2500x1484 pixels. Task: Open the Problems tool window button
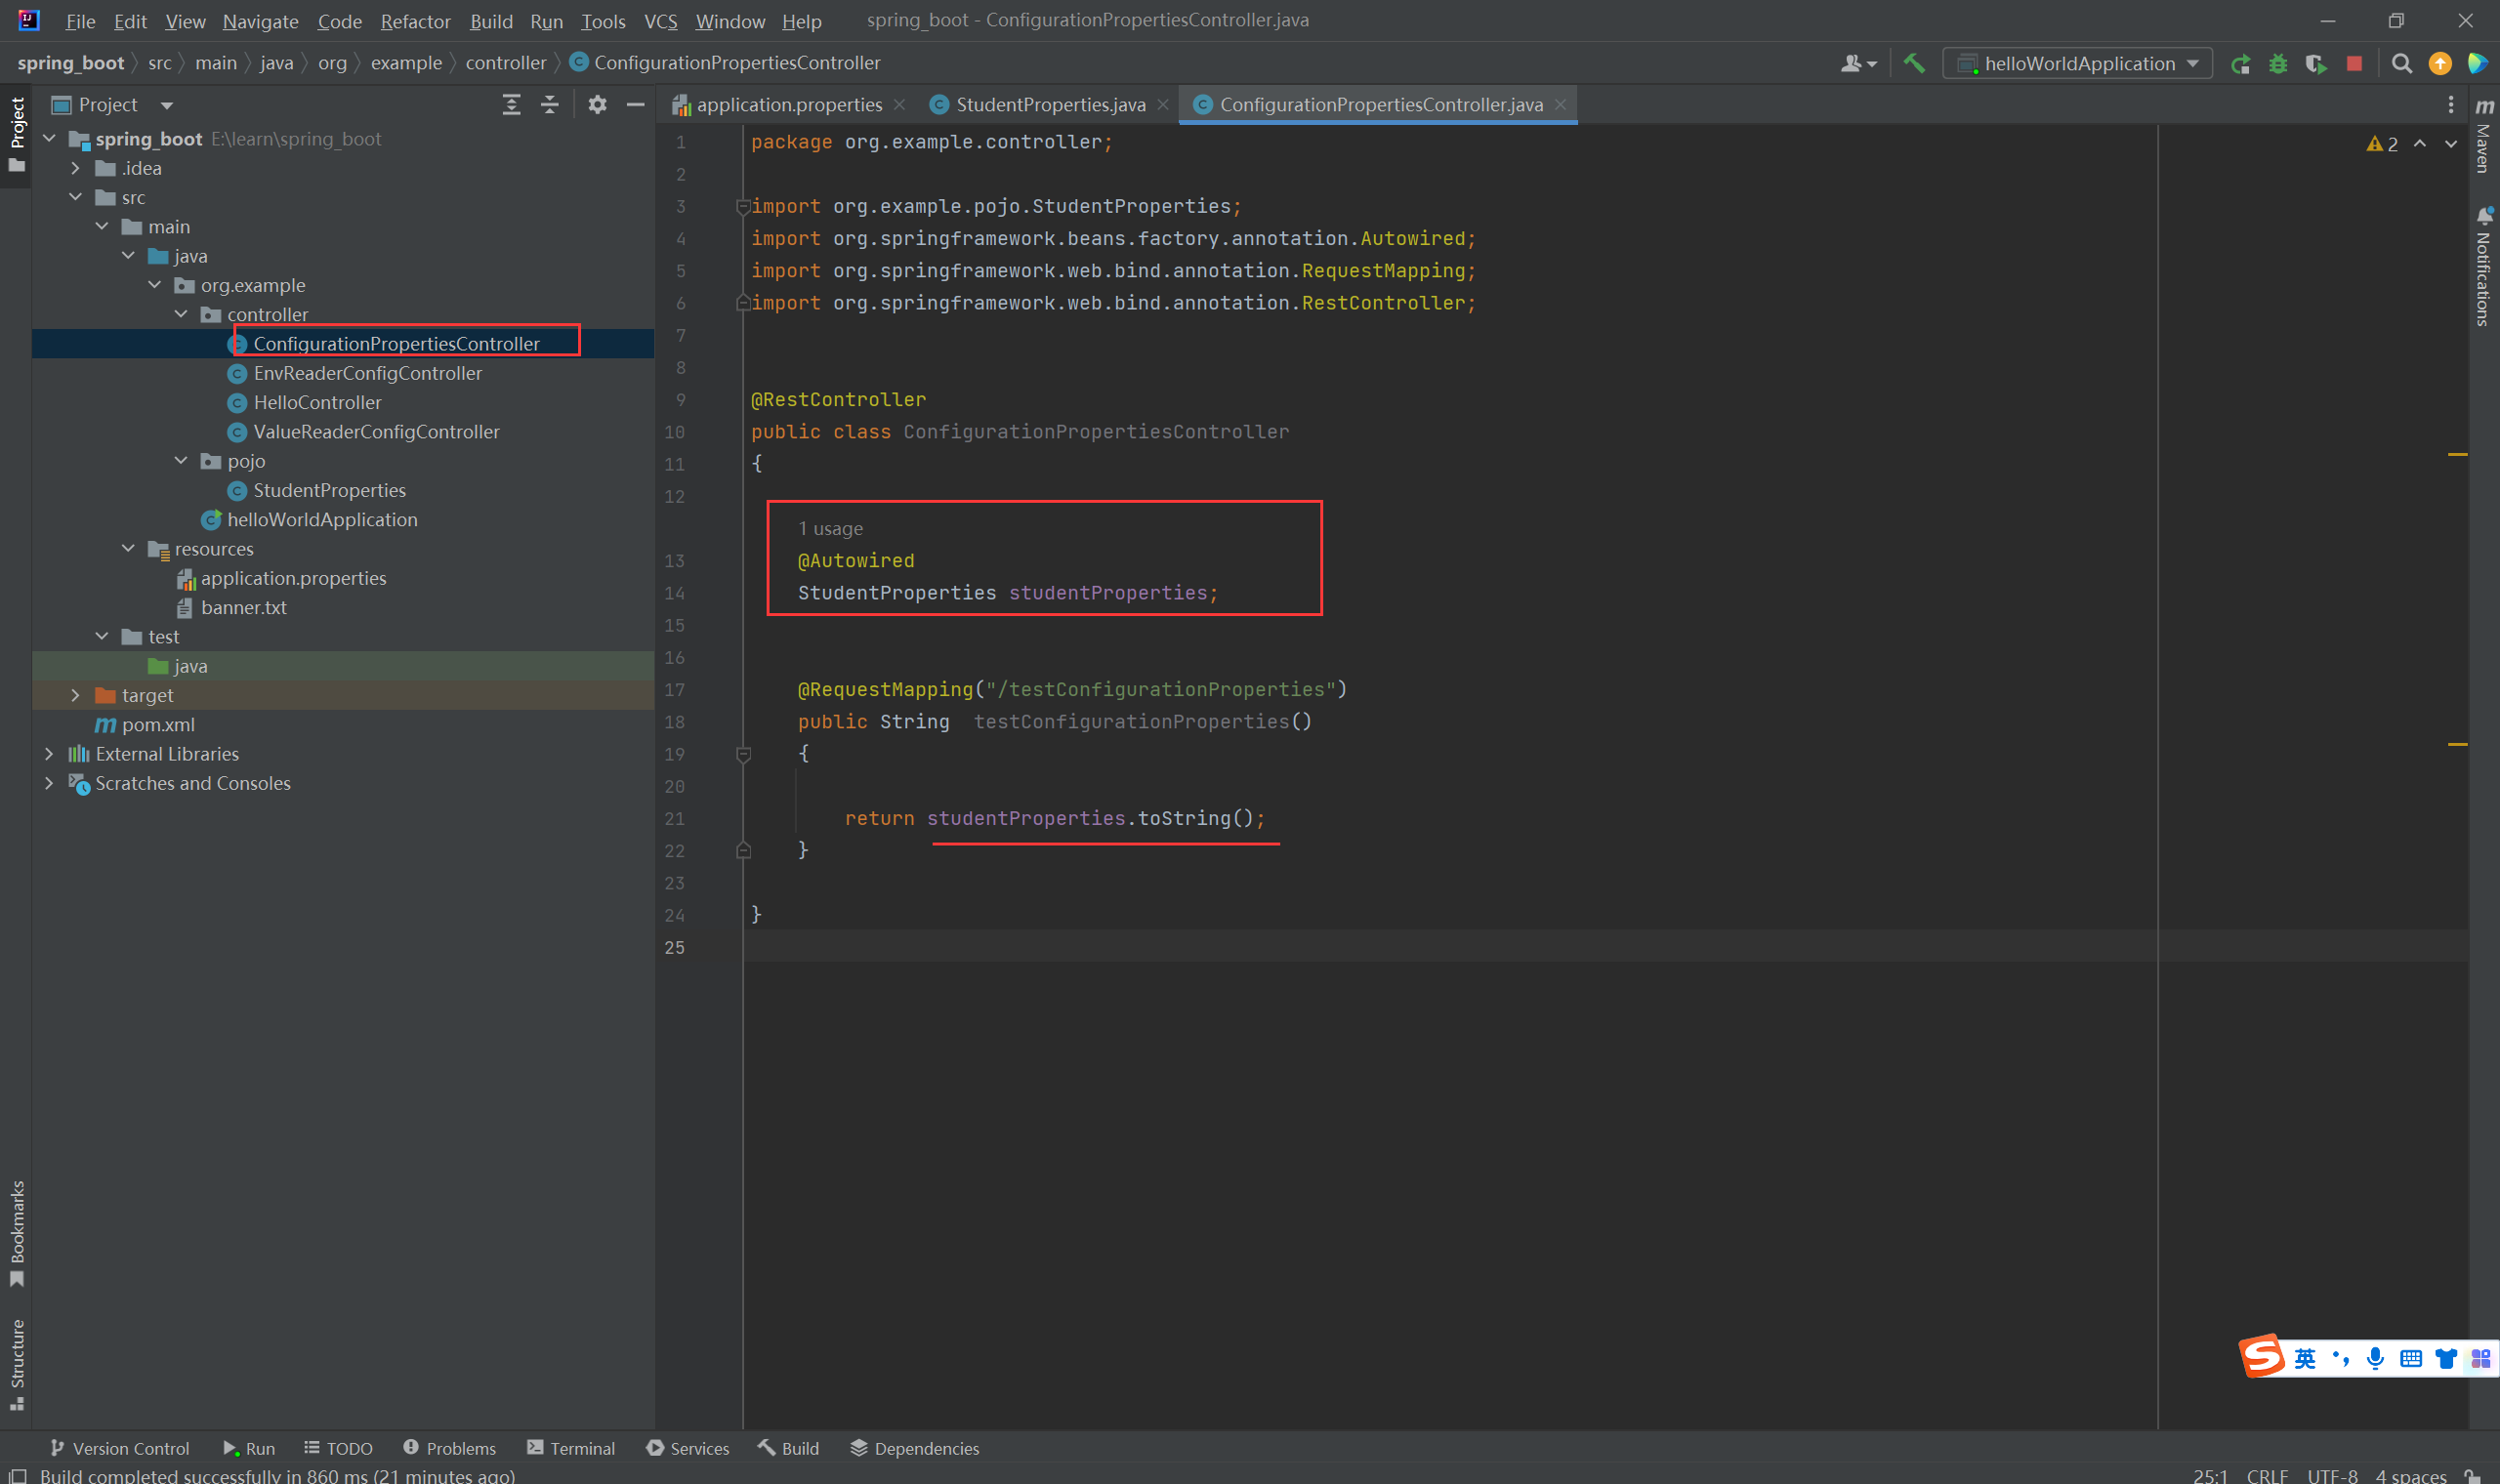(449, 1448)
